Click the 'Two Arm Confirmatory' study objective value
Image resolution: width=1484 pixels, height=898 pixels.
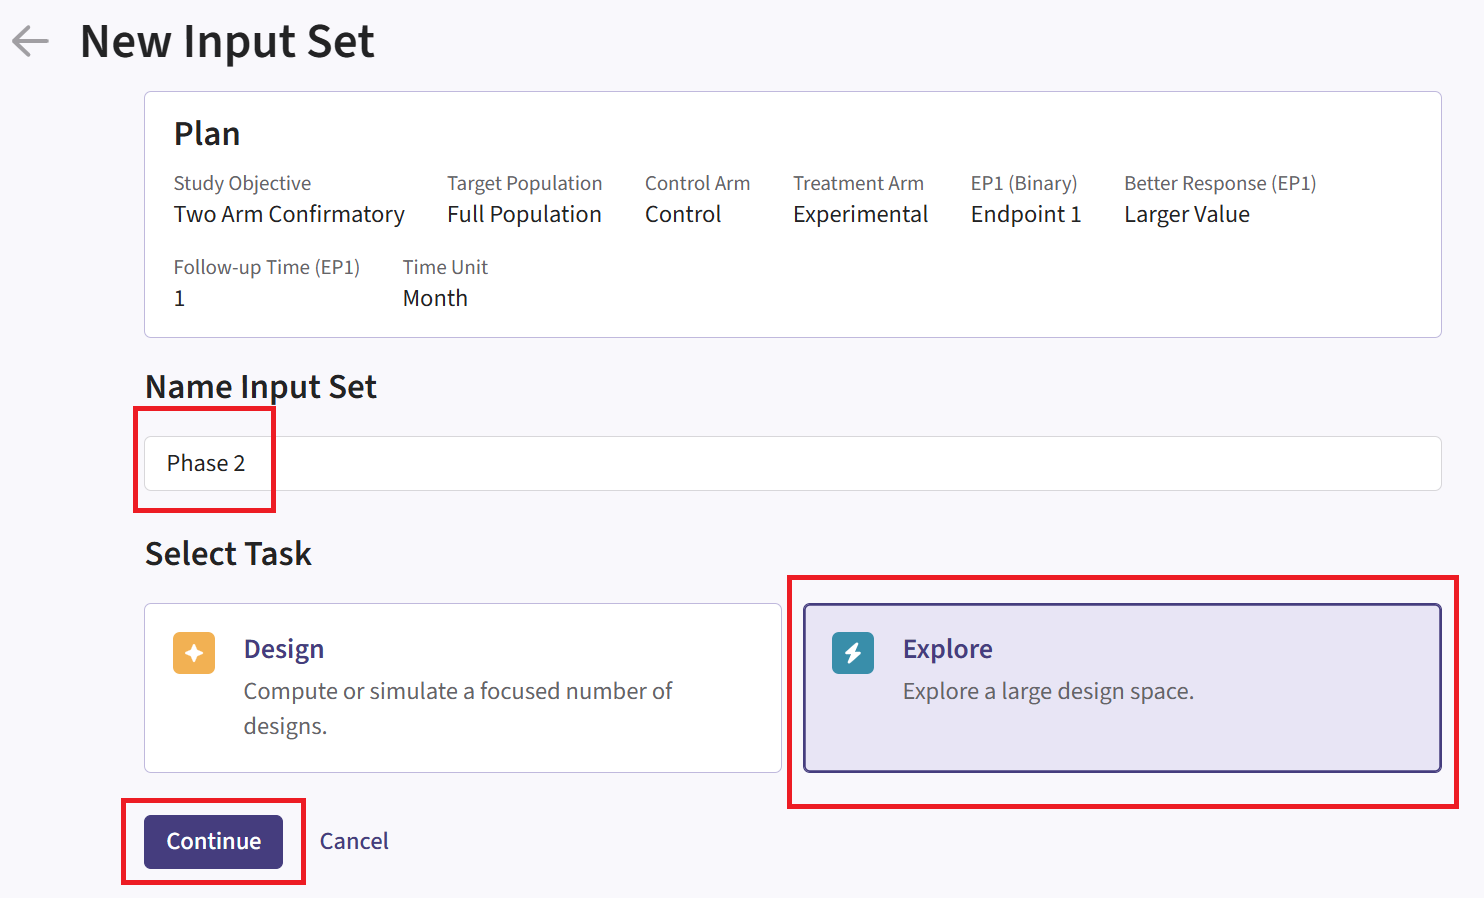[x=289, y=214]
